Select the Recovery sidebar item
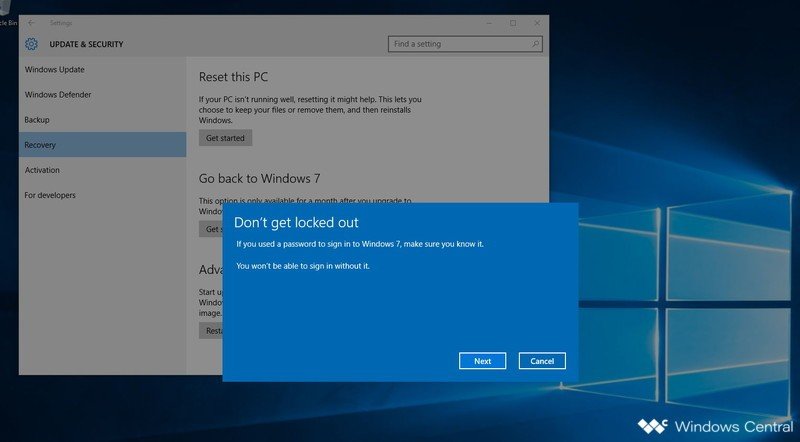The width and height of the screenshot is (800, 442). point(103,145)
